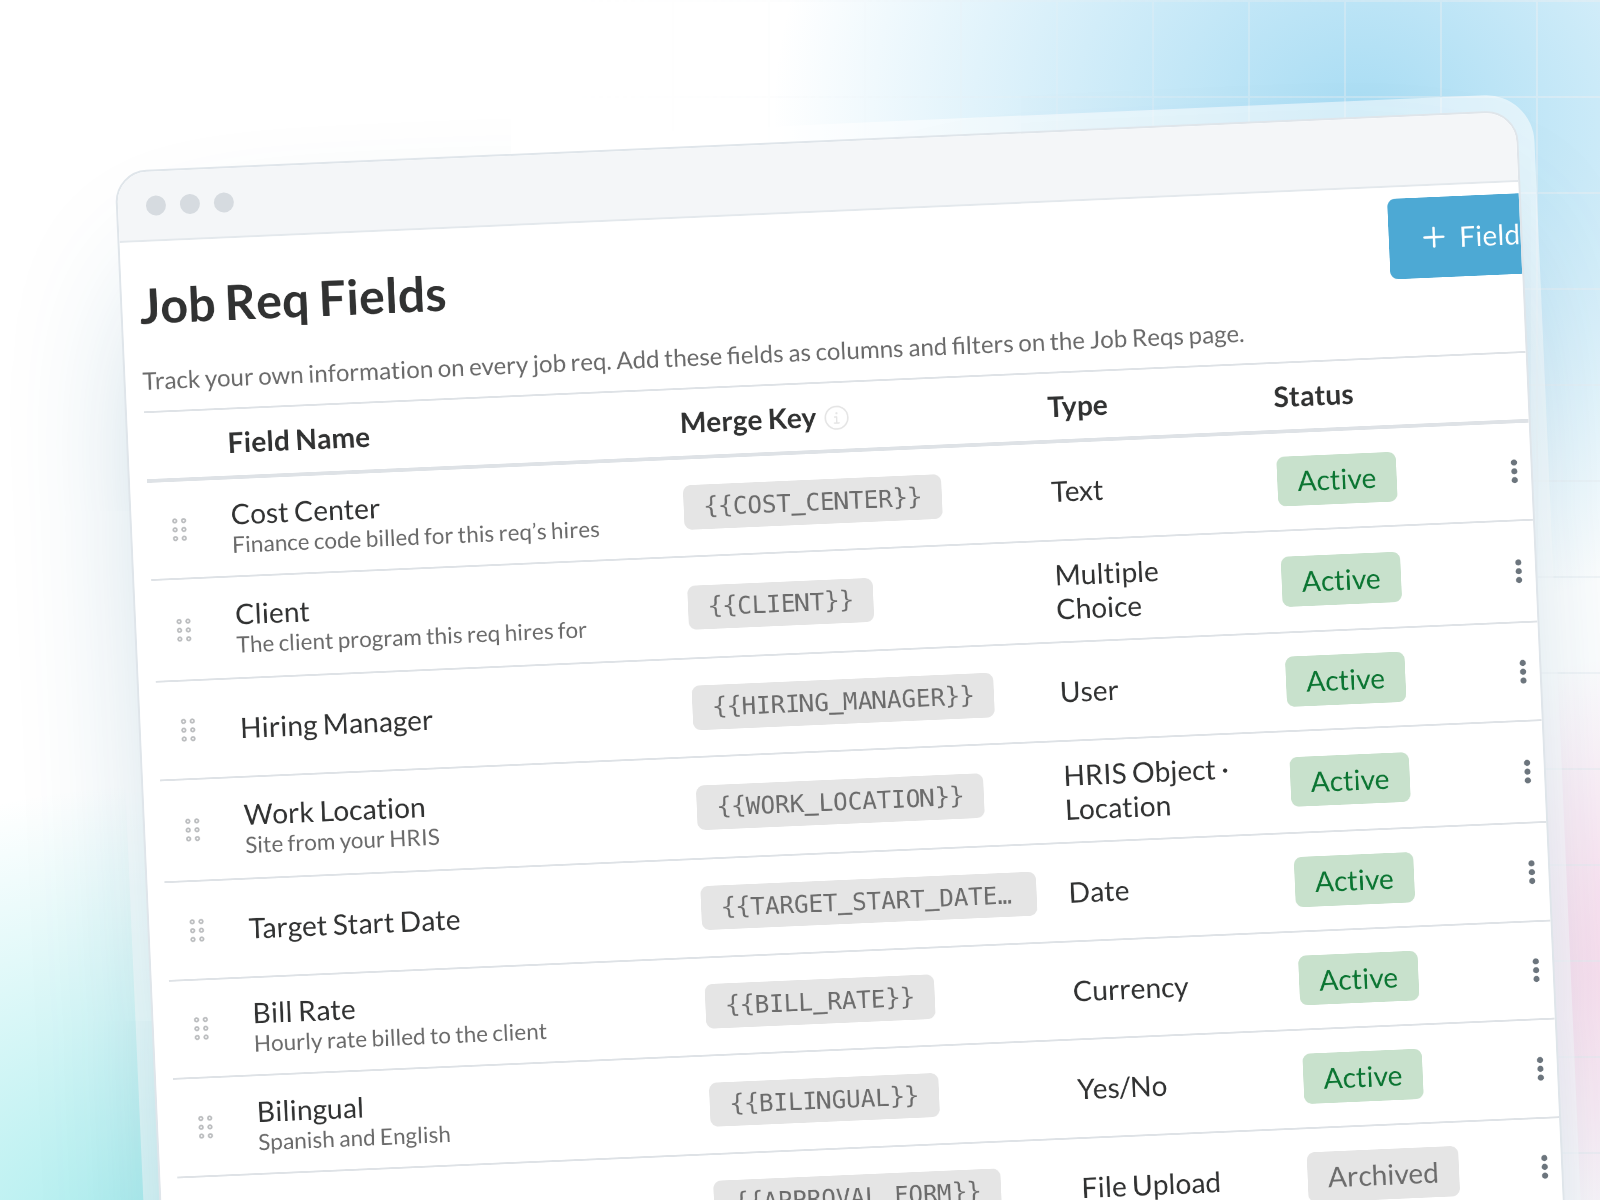Open the Bilingual row kebab menu
Viewport: 1600px width, 1200px height.
pyautogui.click(x=1540, y=1069)
